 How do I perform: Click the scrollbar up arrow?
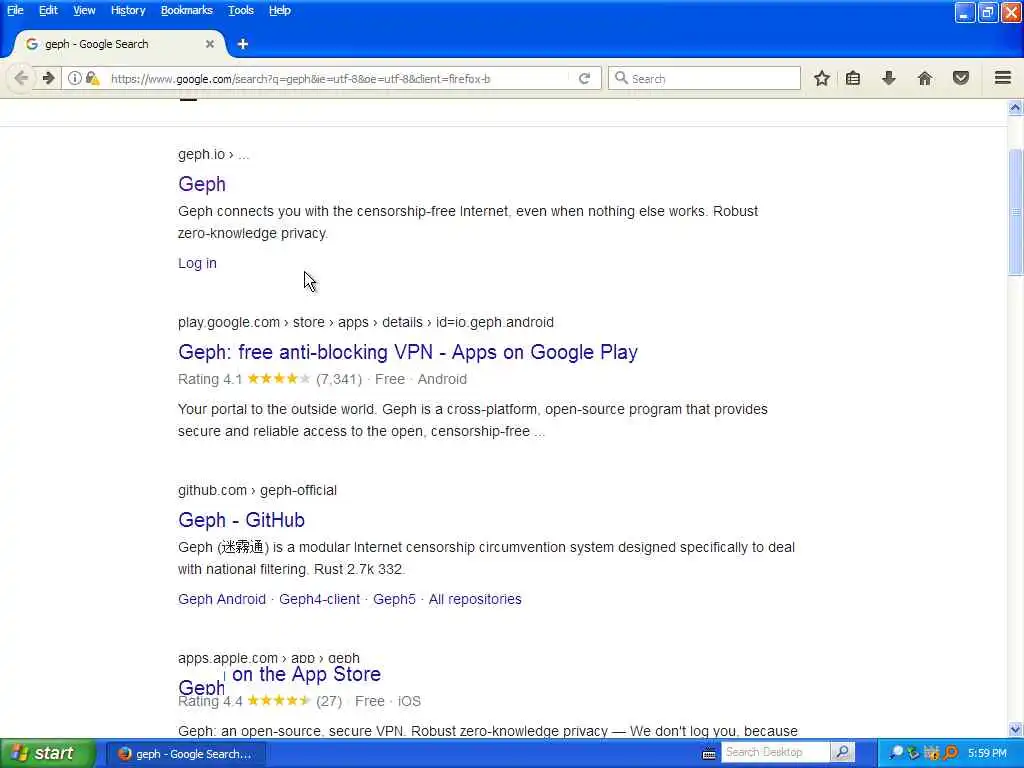[x=1015, y=108]
